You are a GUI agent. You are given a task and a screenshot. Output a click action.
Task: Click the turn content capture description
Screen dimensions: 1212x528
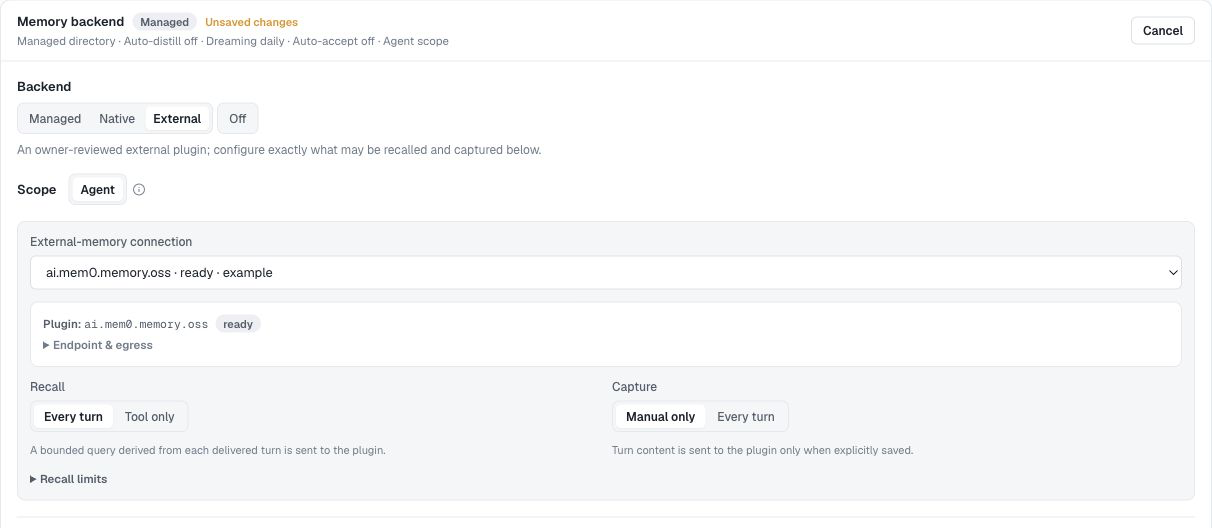click(762, 450)
